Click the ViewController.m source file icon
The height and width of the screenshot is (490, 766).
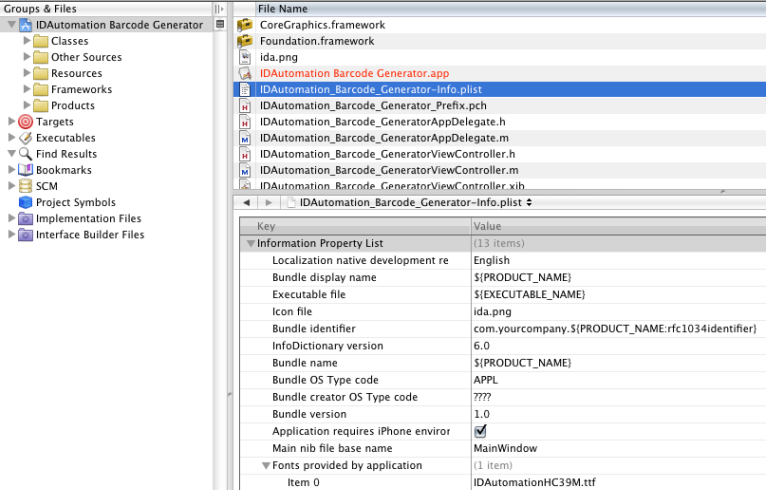click(245, 170)
